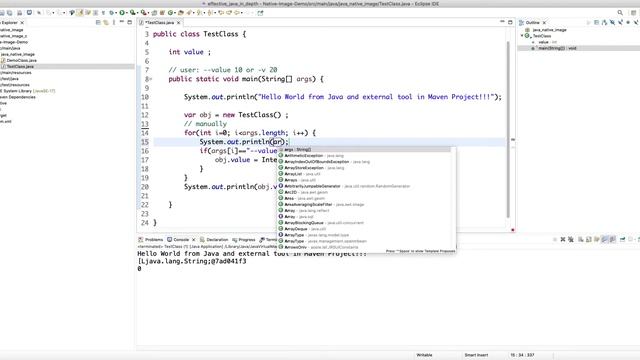Click console output '[Ljava.lang.String;@7ad041f3'
Screen dimensions: 640x360
(x=192, y=261)
